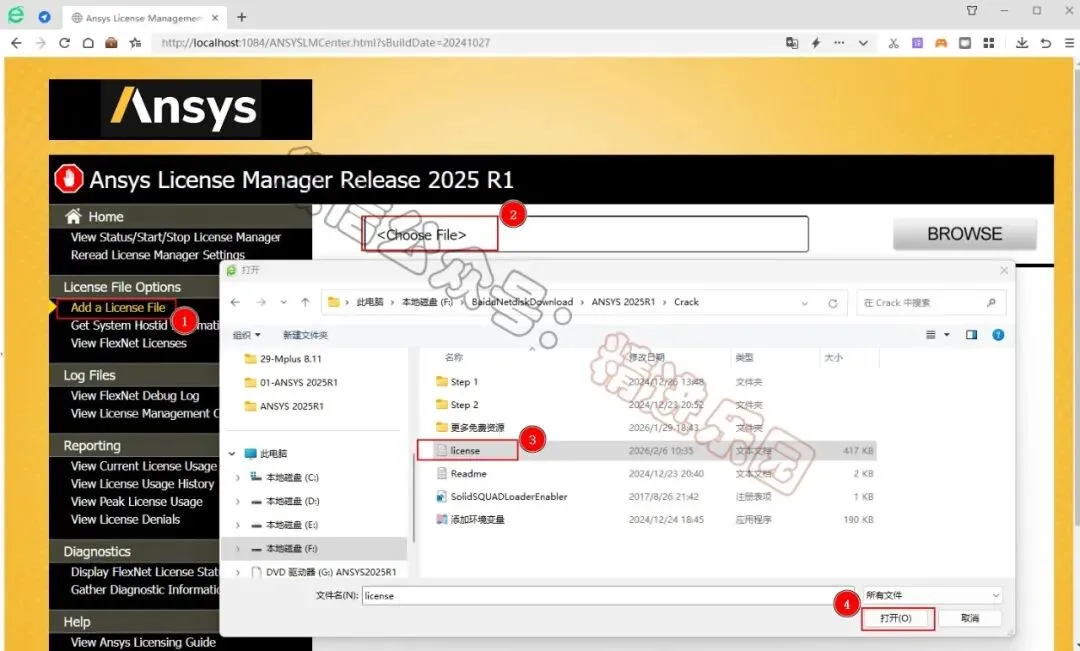Open View License Denials

tap(125, 519)
